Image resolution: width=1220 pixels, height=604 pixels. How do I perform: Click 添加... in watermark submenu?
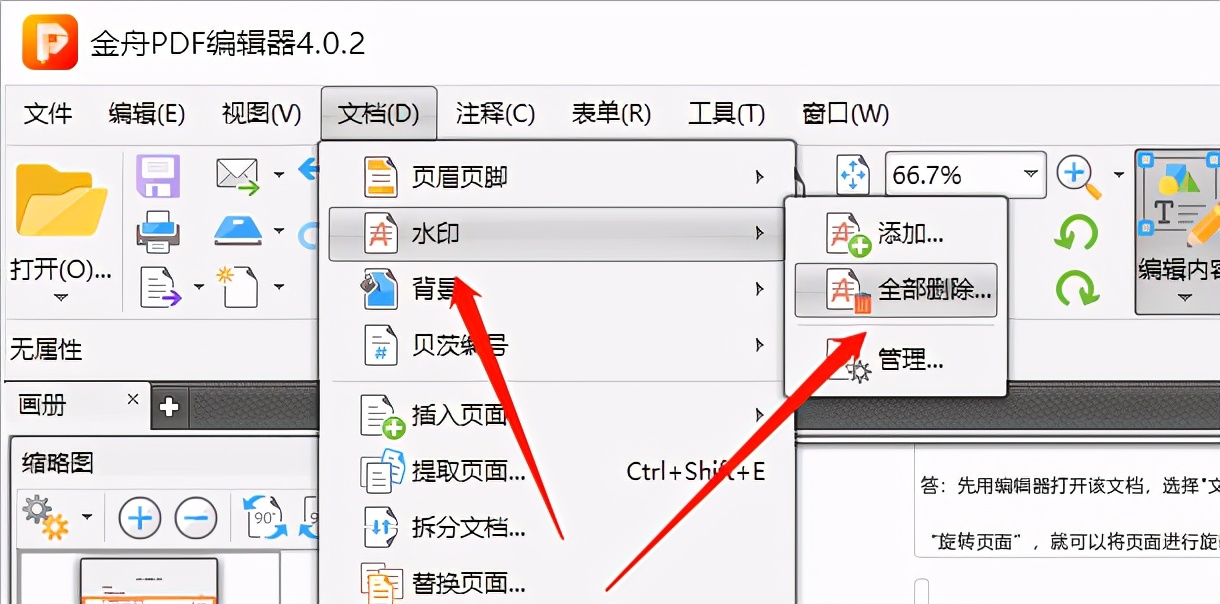point(895,234)
